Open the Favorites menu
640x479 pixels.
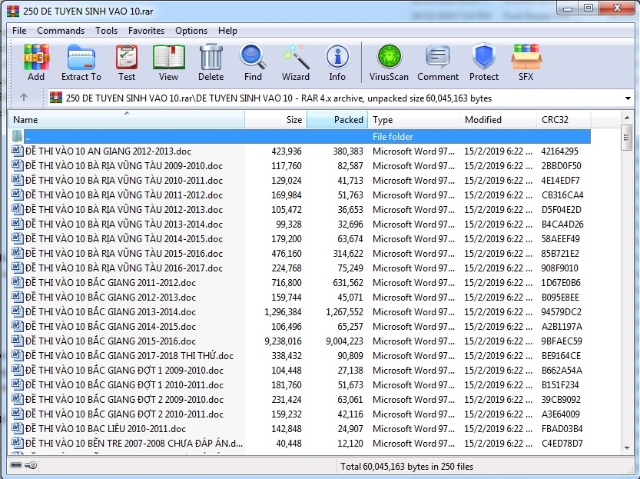point(146,31)
